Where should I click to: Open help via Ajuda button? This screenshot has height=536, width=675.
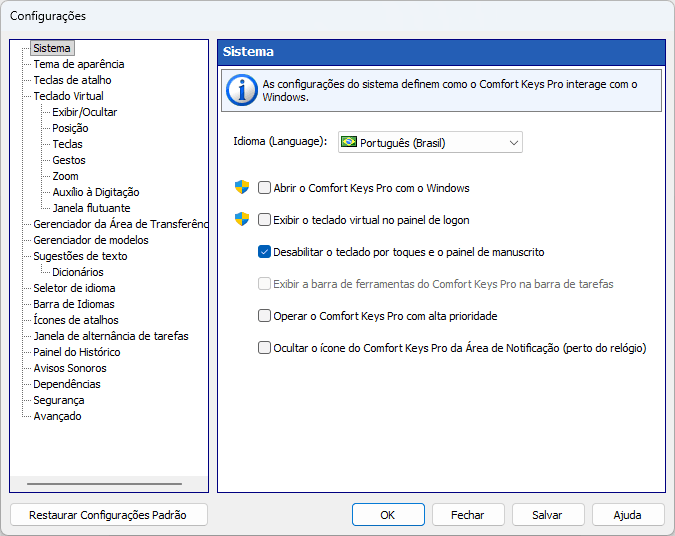(628, 515)
